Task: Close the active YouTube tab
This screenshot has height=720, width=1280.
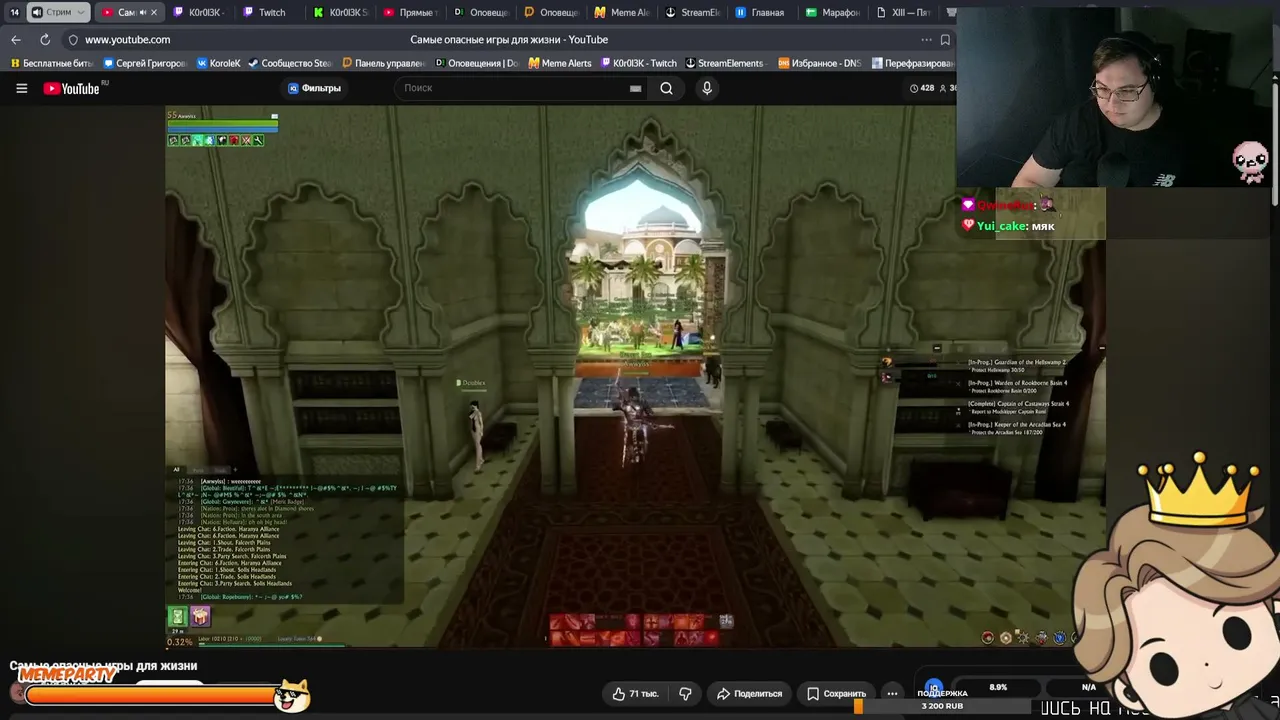Action: (154, 12)
